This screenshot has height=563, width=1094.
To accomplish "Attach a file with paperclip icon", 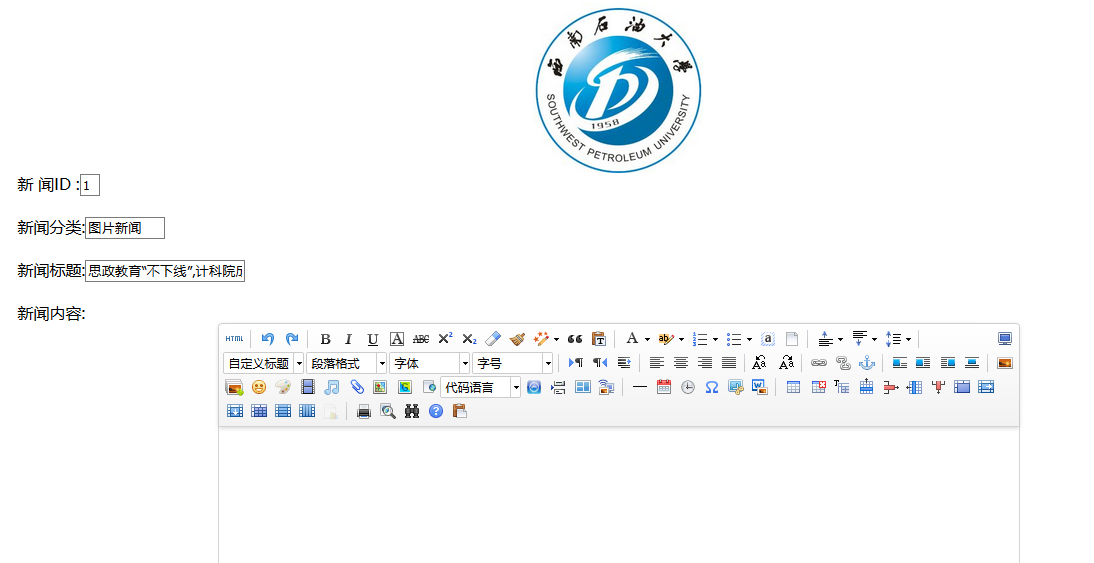I will (x=357, y=387).
